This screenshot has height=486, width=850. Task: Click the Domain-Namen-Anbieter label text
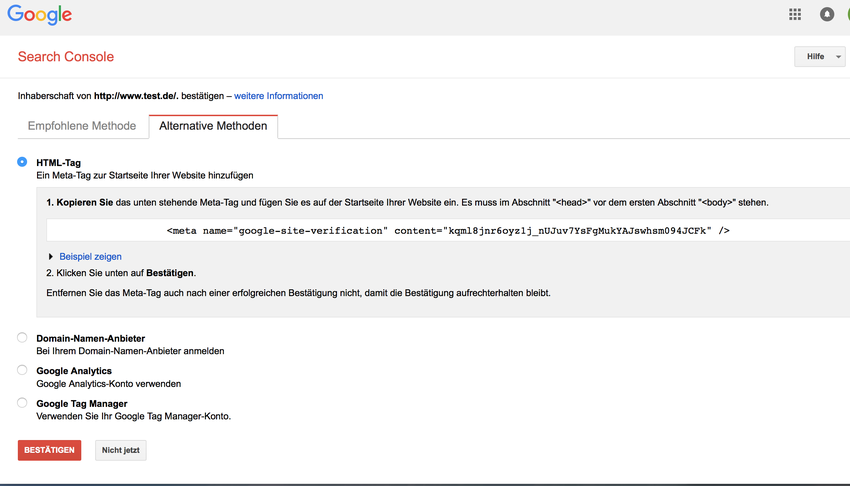[x=91, y=338]
